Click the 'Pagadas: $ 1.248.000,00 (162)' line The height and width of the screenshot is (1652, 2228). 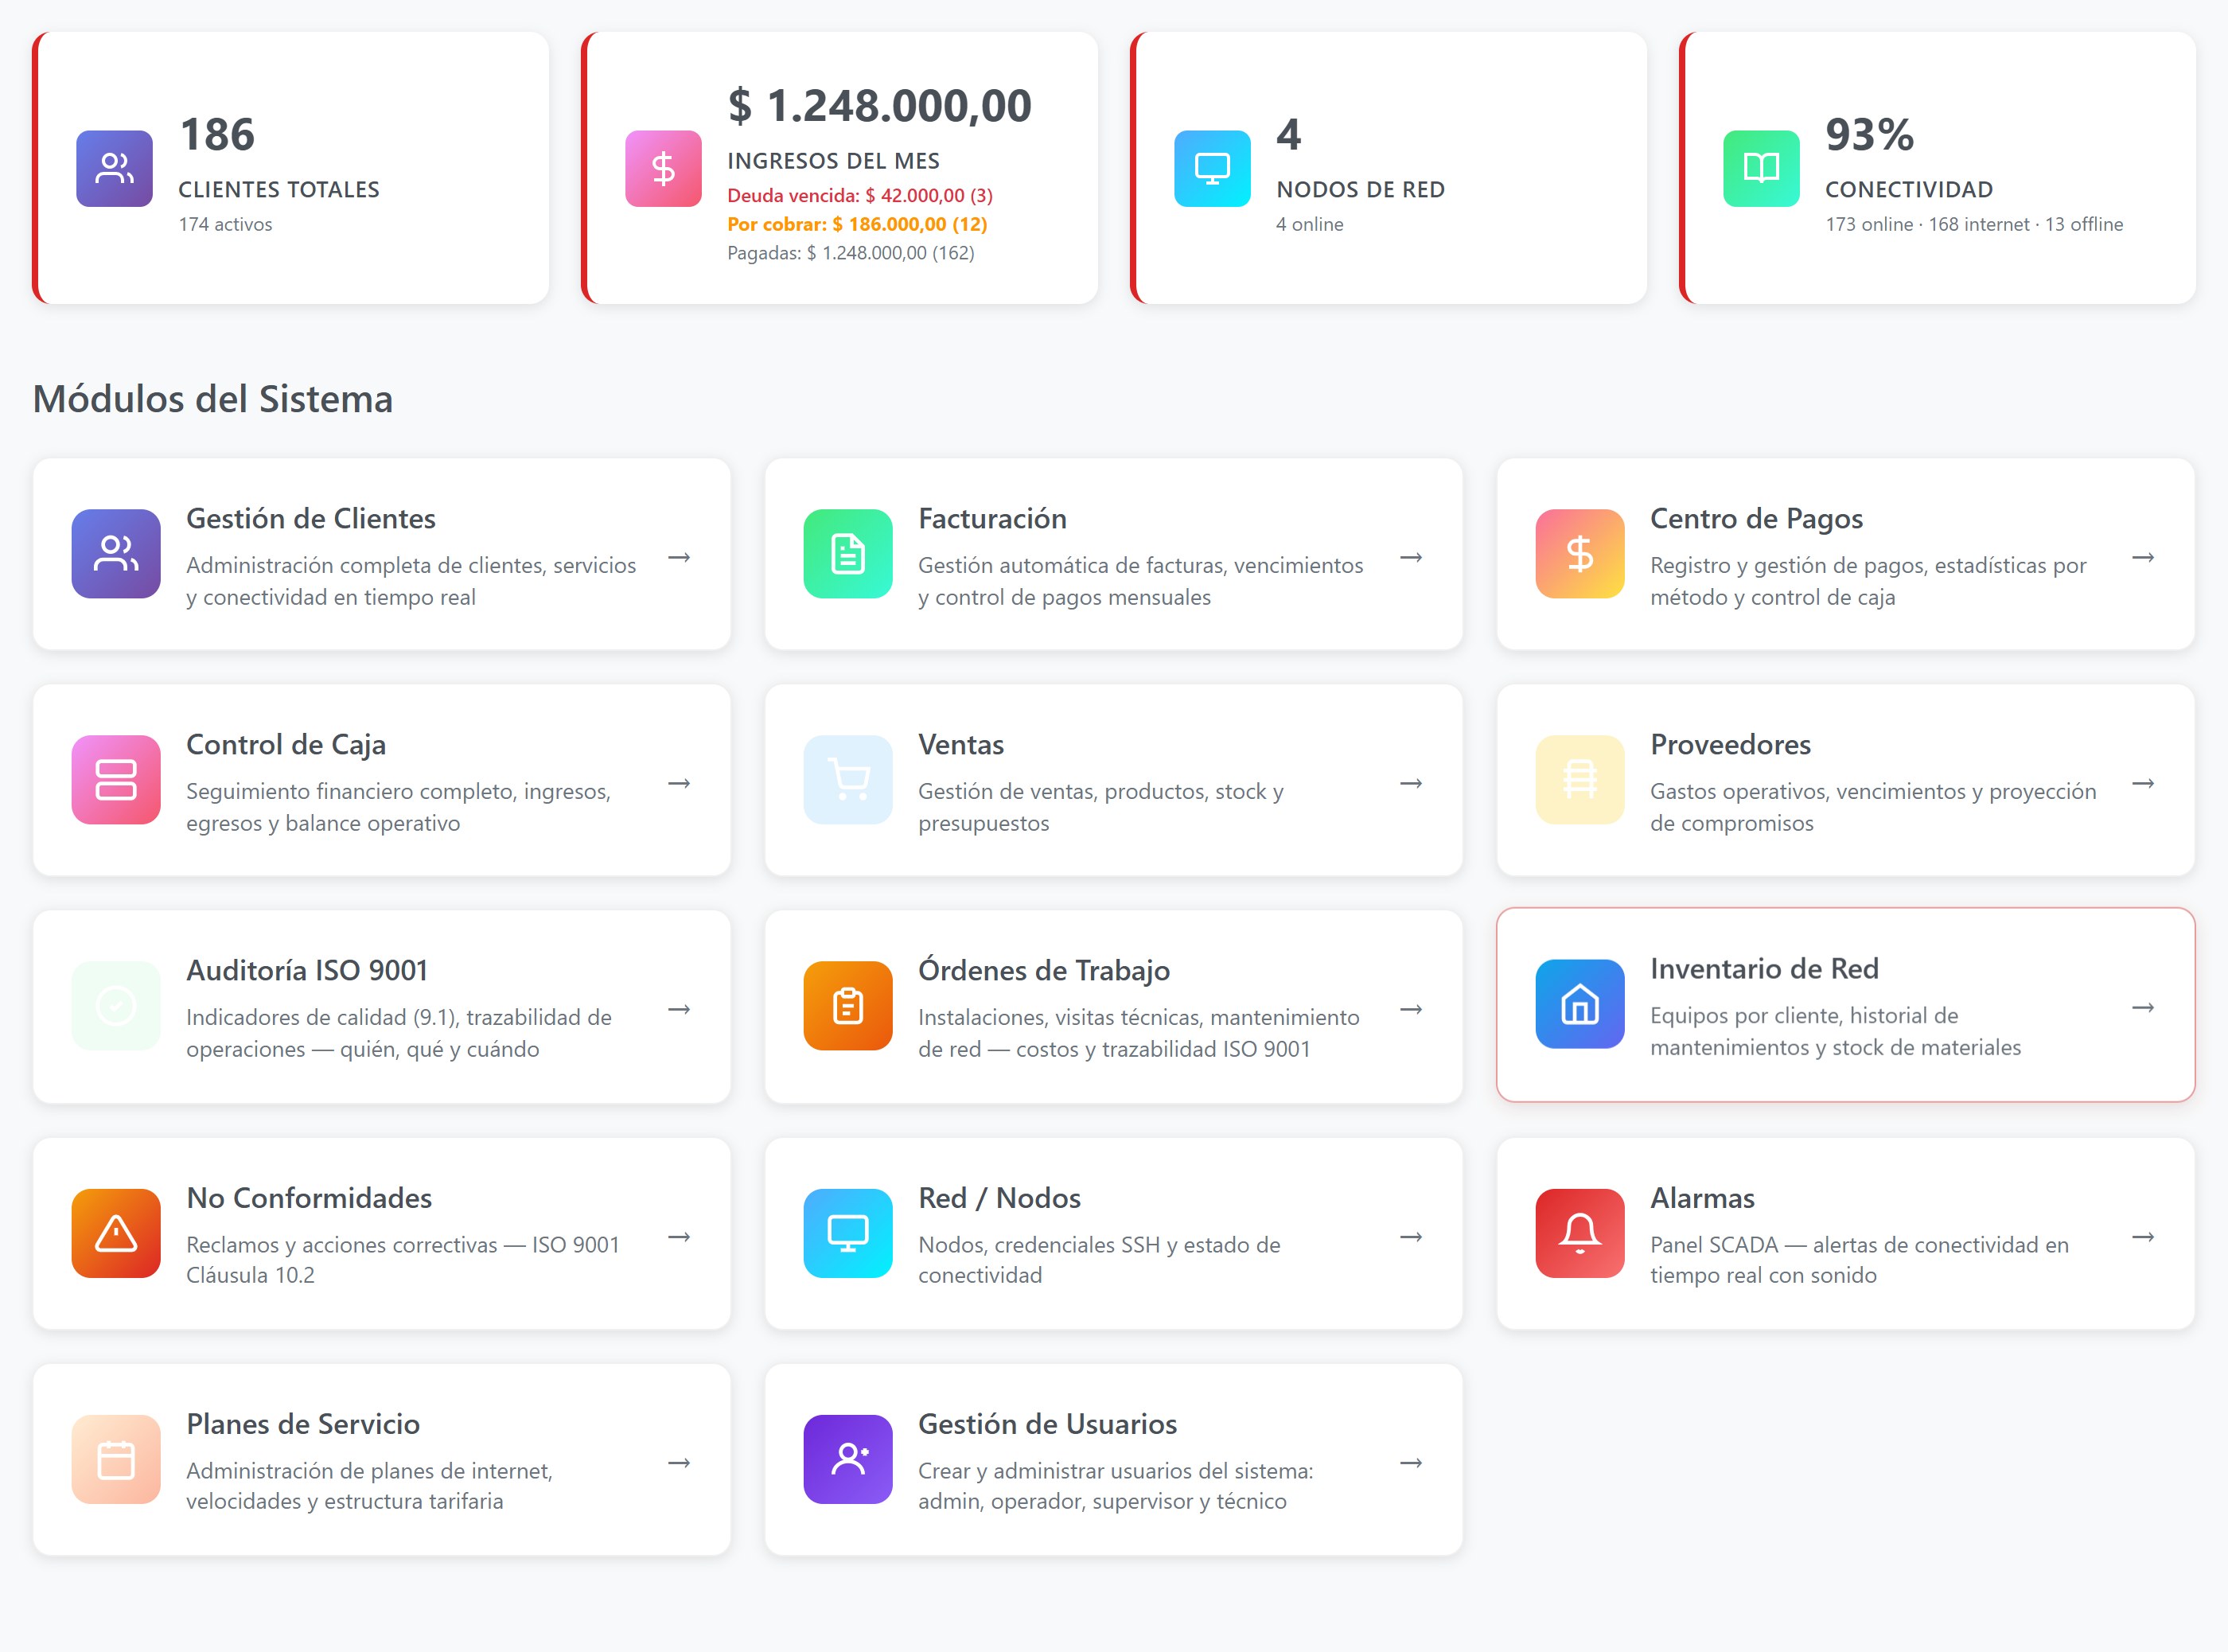click(851, 253)
